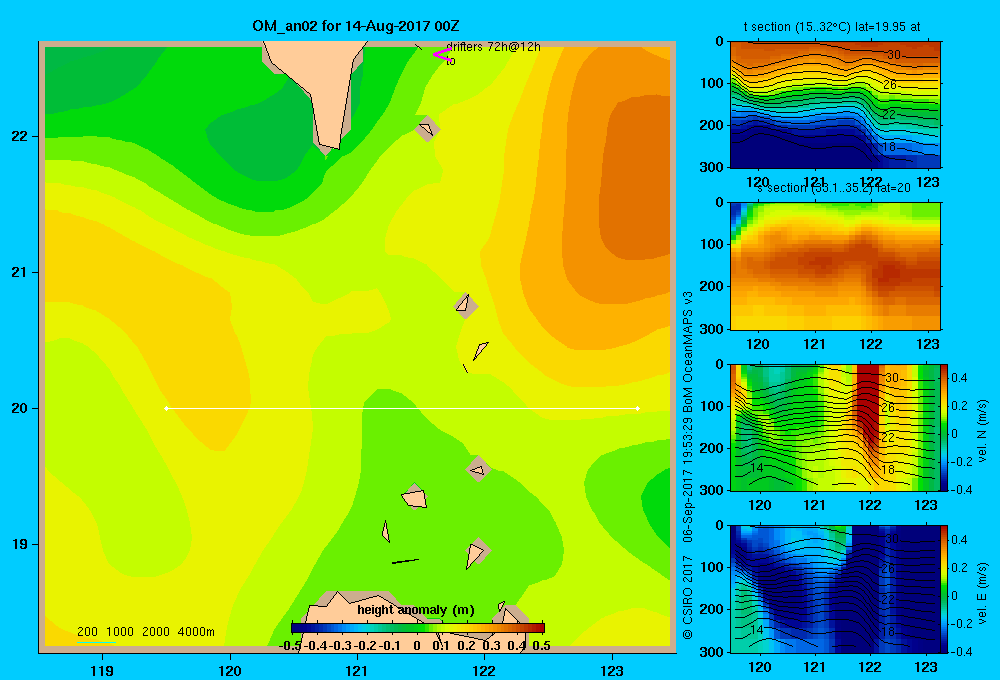Image resolution: width=1000 pixels, height=680 pixels.
Task: Click longitude label 123 on the map axis
Action: pos(612,670)
